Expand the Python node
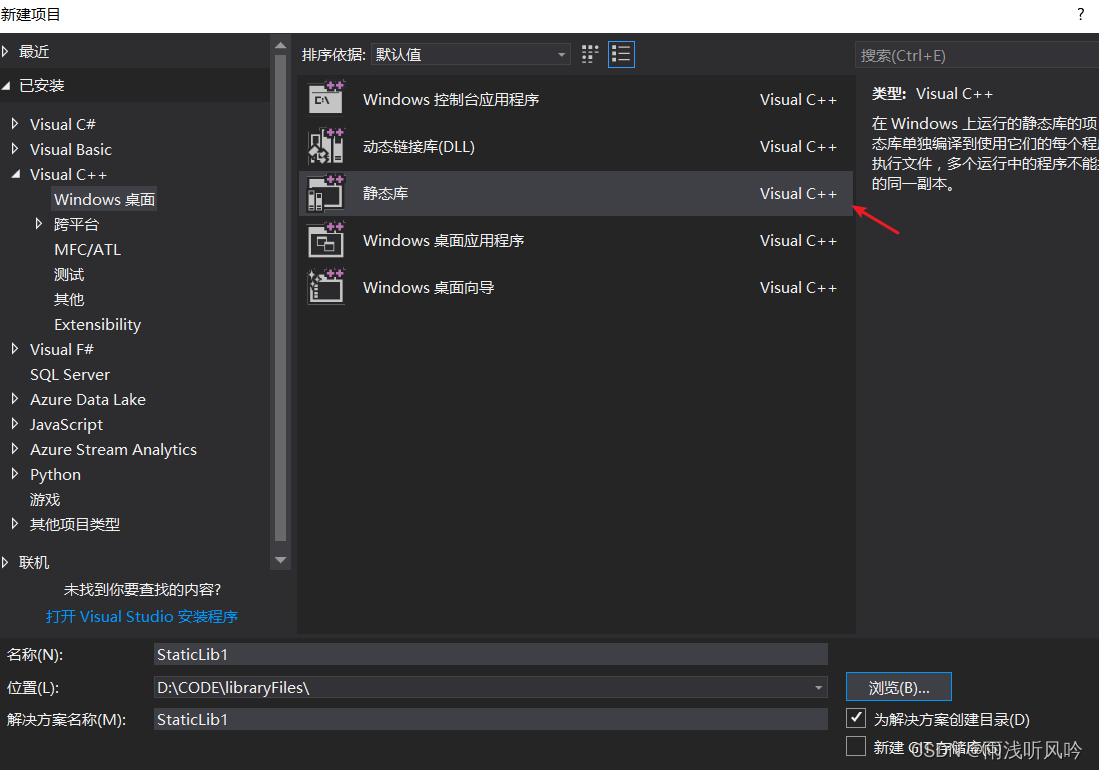Image resolution: width=1099 pixels, height=770 pixels. [15, 474]
